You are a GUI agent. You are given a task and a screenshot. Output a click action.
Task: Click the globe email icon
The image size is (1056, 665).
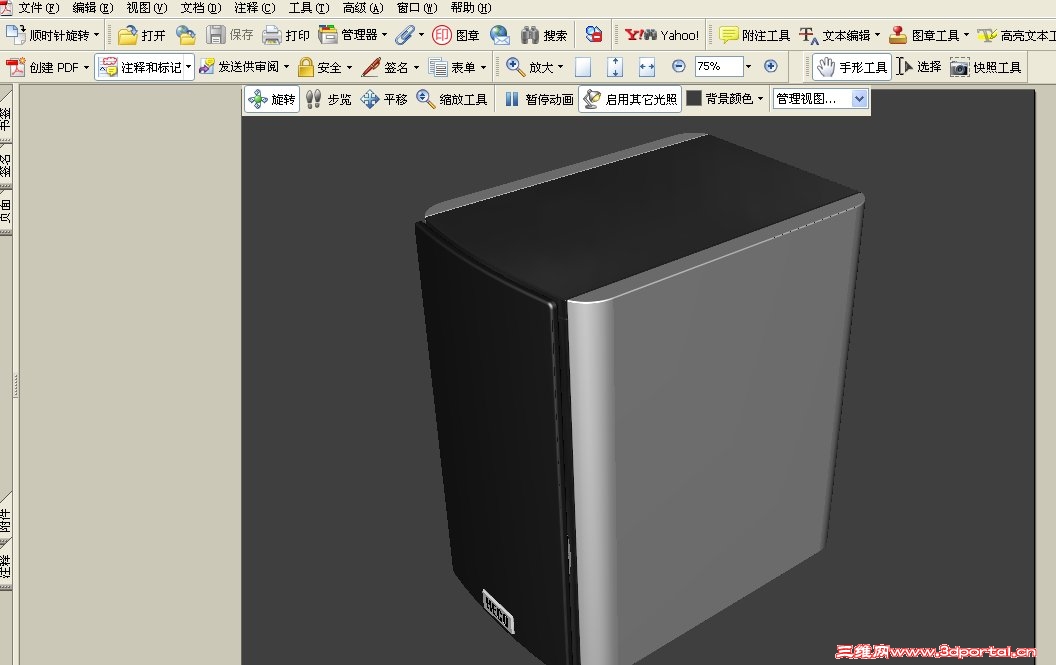pyautogui.click(x=500, y=35)
